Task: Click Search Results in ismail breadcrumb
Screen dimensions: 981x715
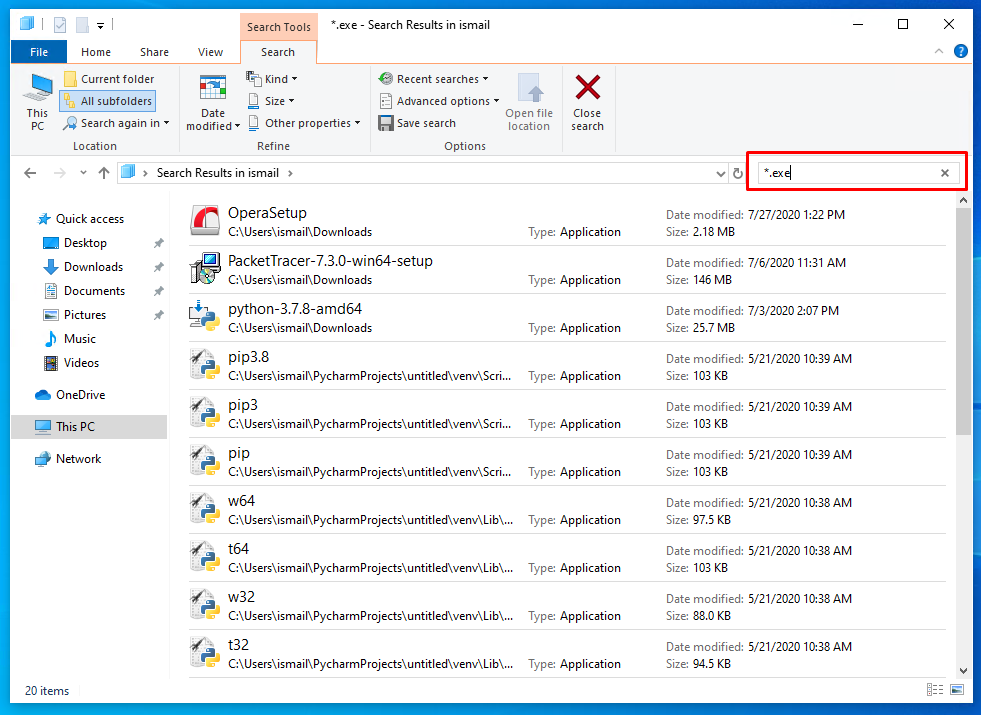Action: 218,173
